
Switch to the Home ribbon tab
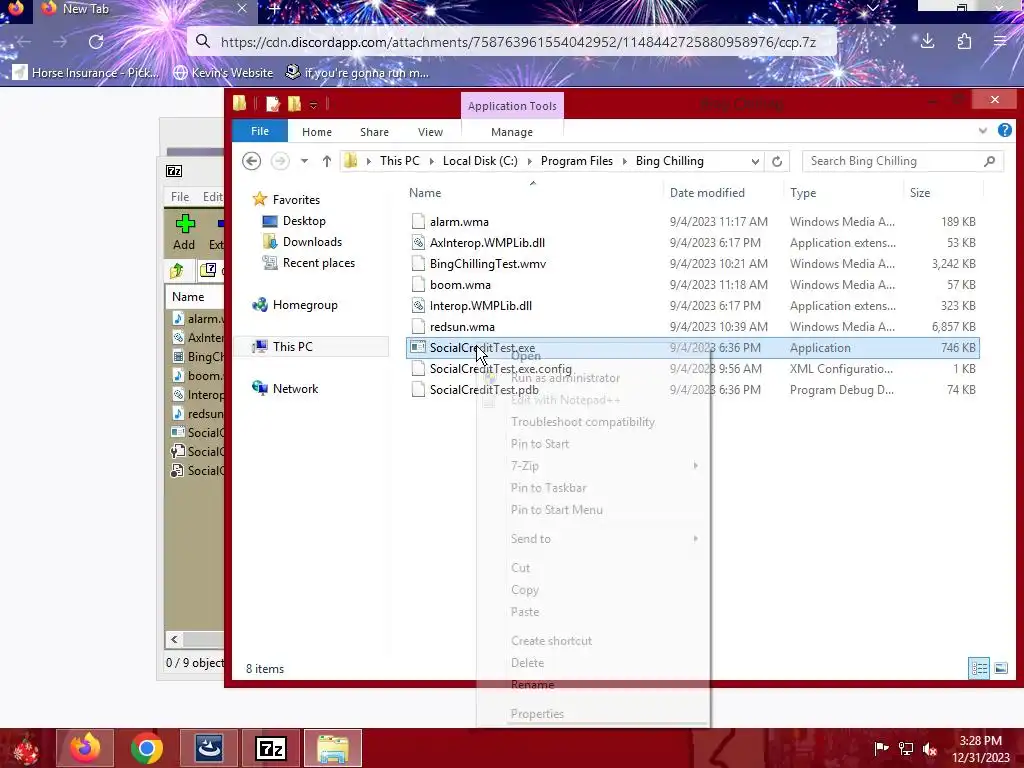coord(317,132)
